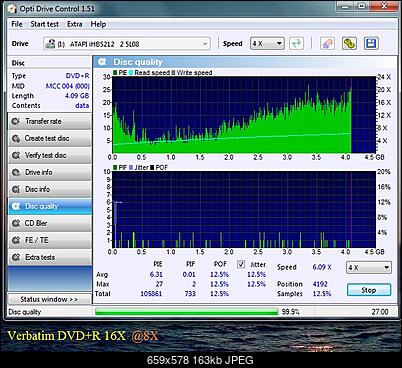Screen dimensions: 402x368
Task: Open the Help menu
Action: (x=98, y=24)
